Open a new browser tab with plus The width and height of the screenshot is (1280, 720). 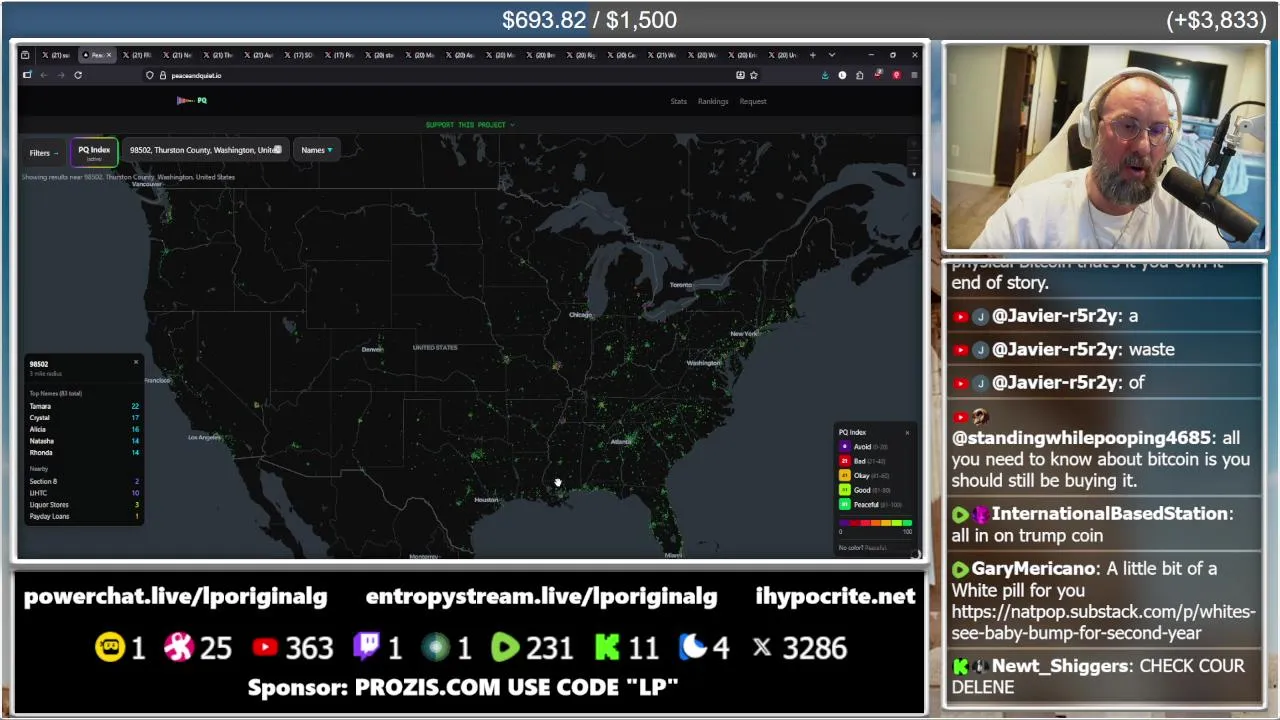point(813,55)
